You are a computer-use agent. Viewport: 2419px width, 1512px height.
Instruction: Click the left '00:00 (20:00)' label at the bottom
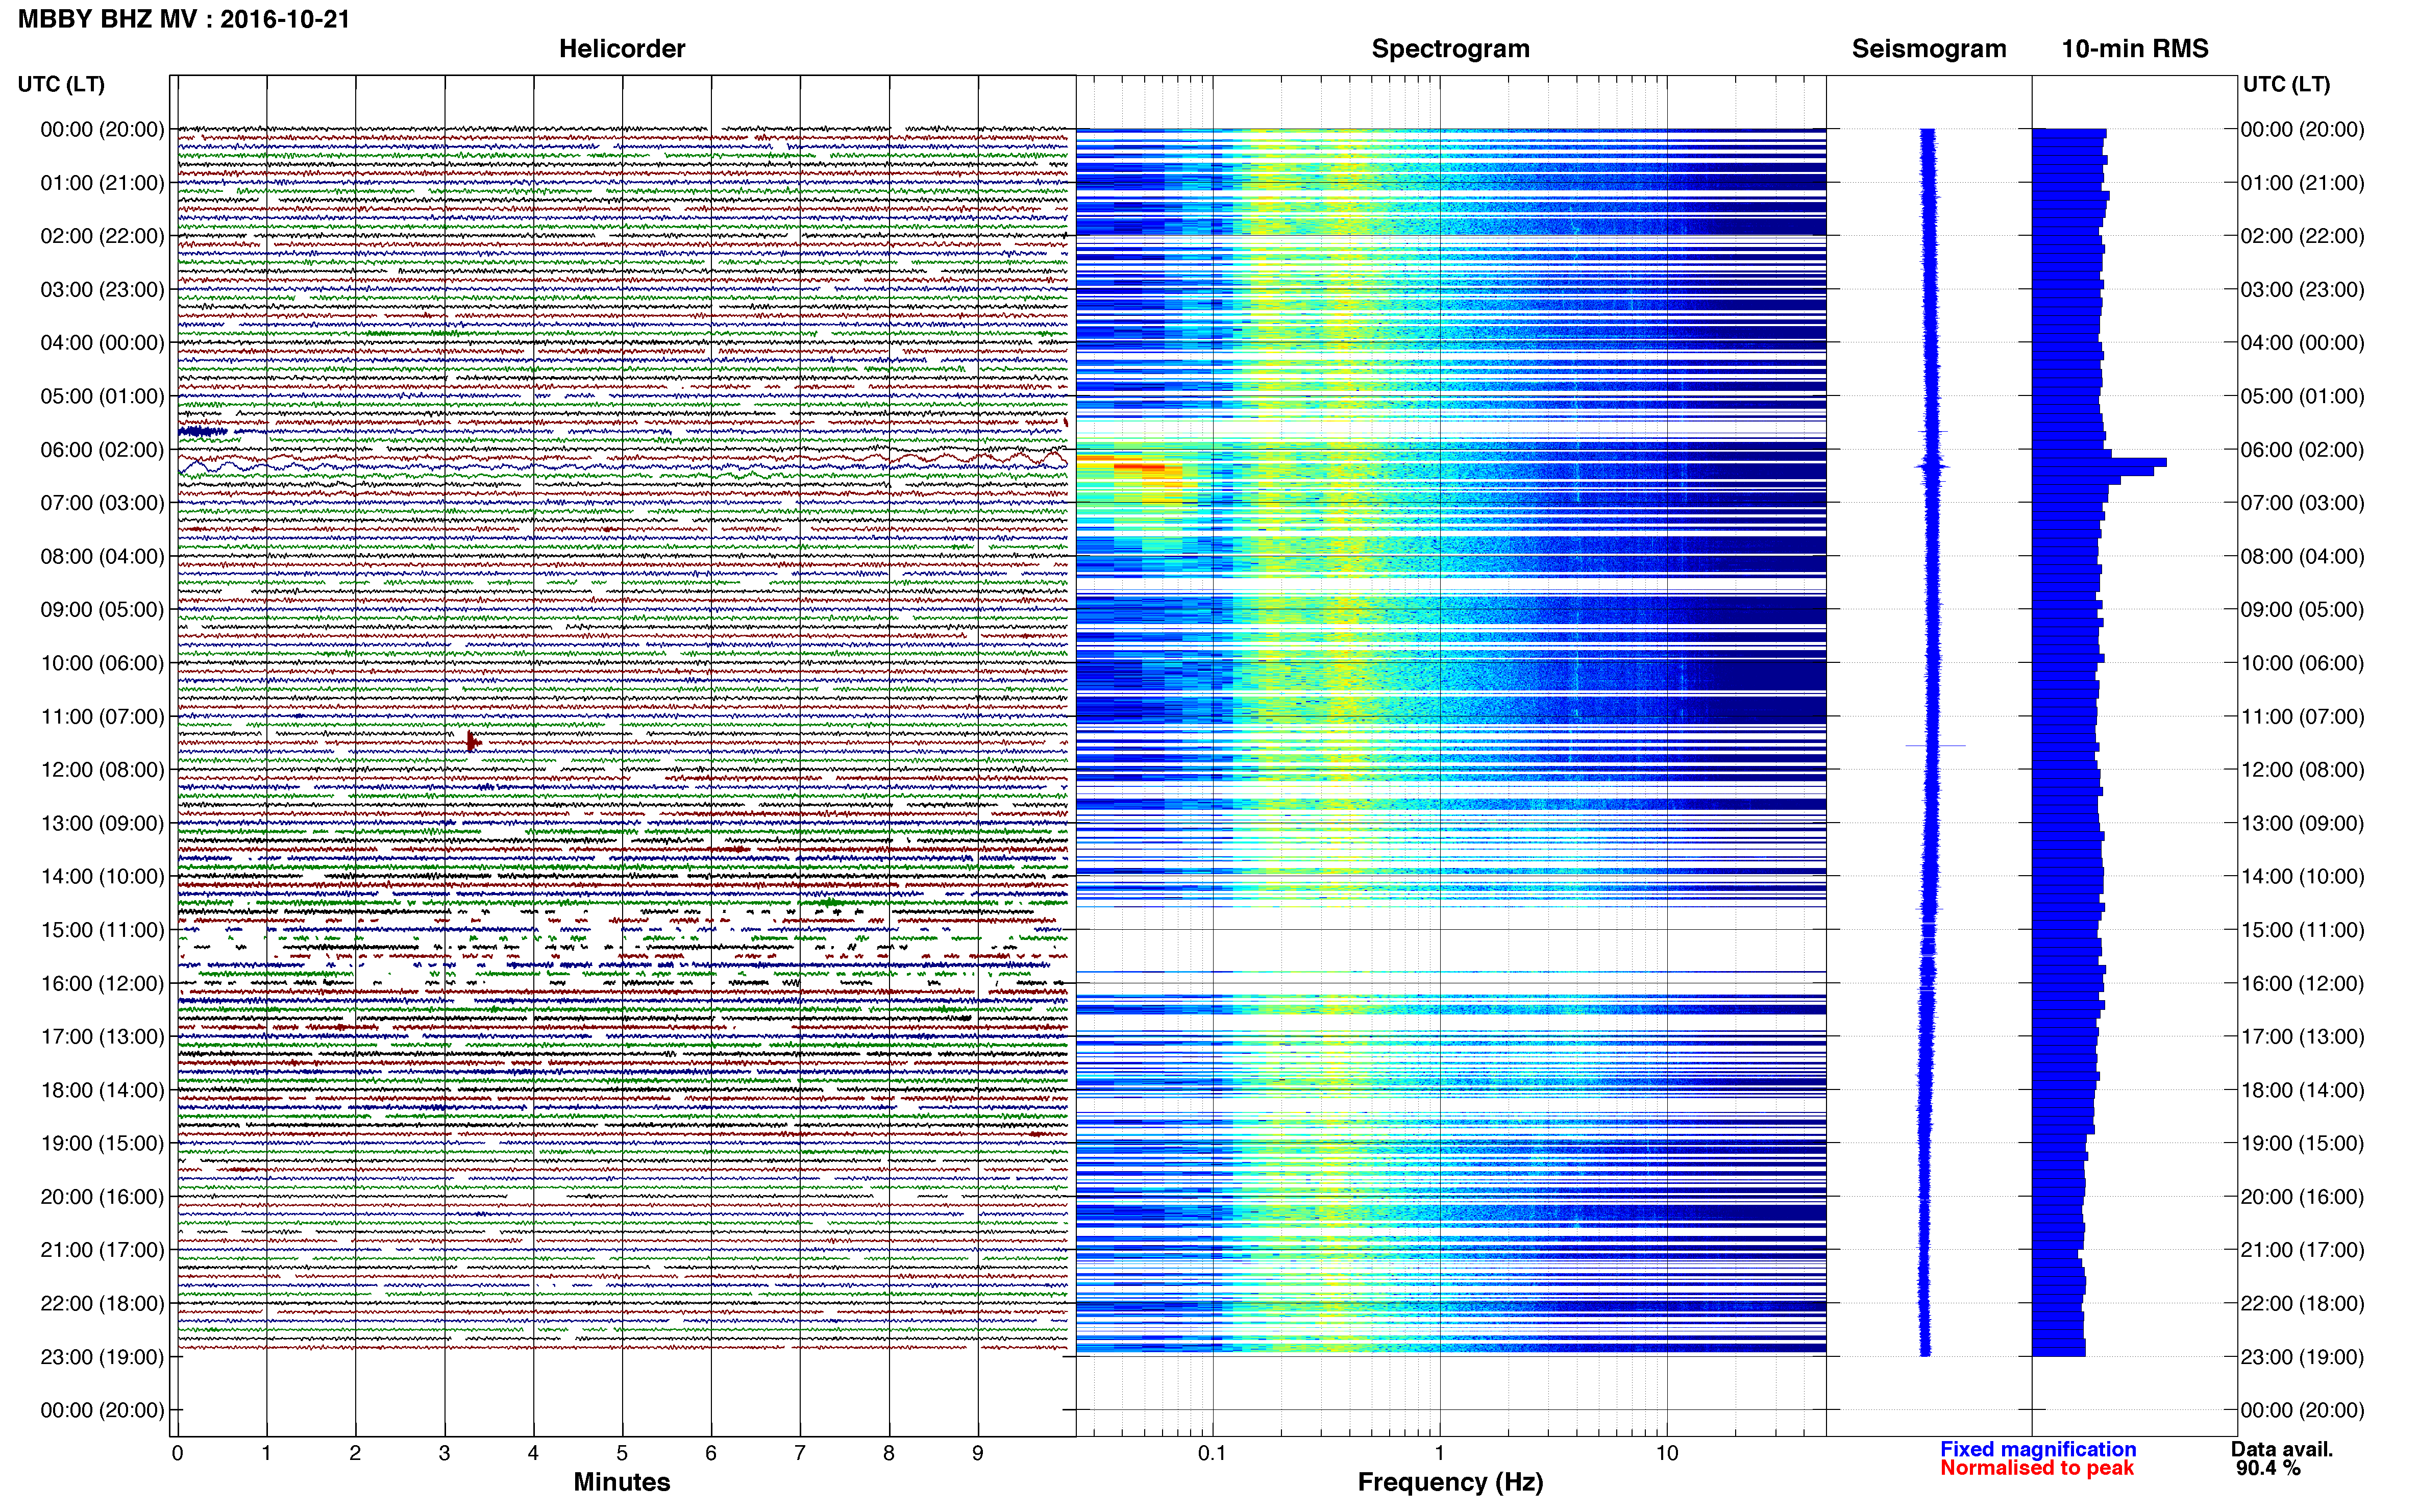(x=102, y=1410)
